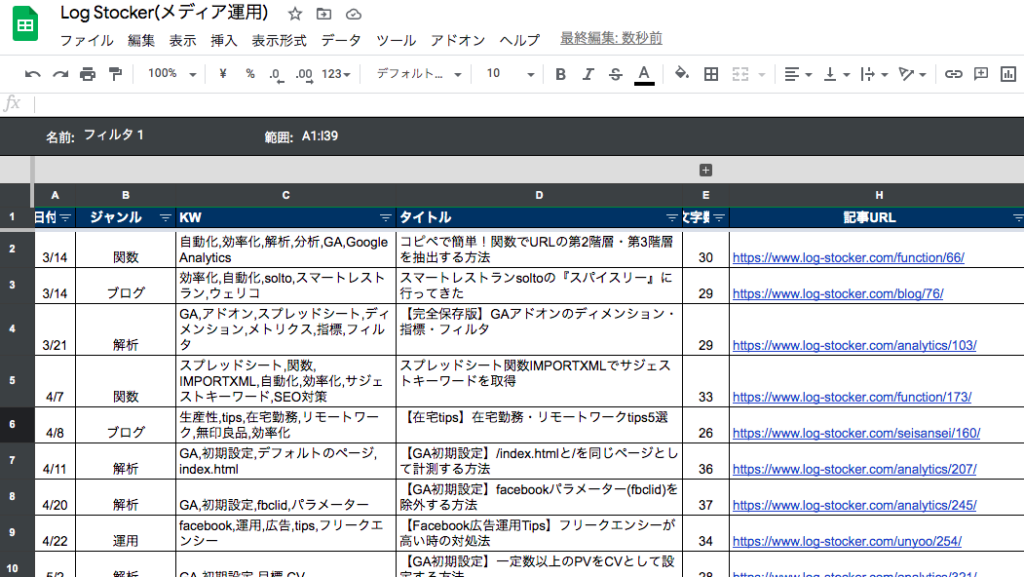1024x577 pixels.
Task: Undo the last action
Action: 31,73
